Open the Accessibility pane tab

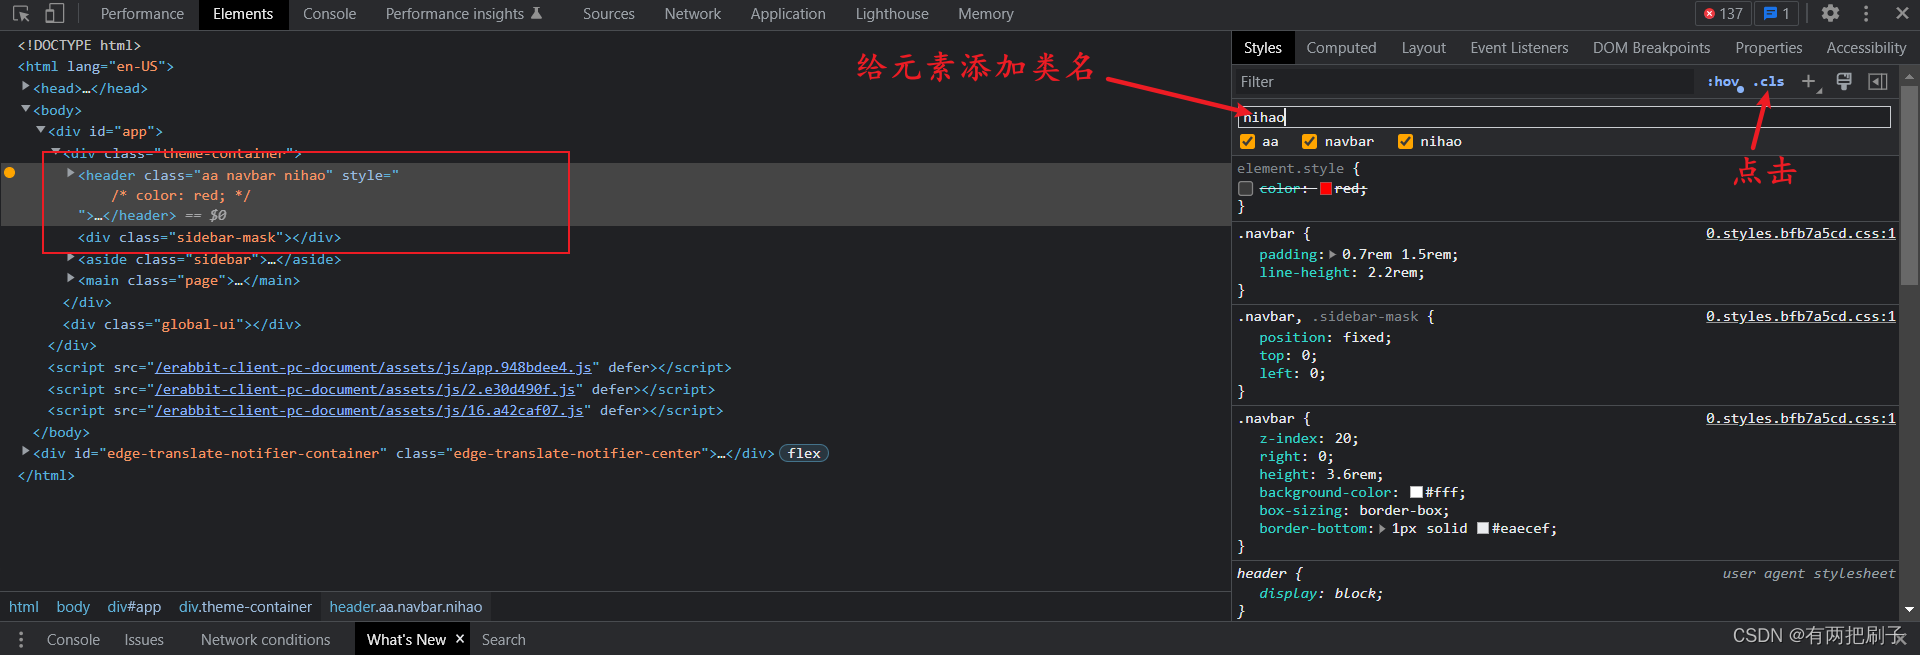(1866, 48)
